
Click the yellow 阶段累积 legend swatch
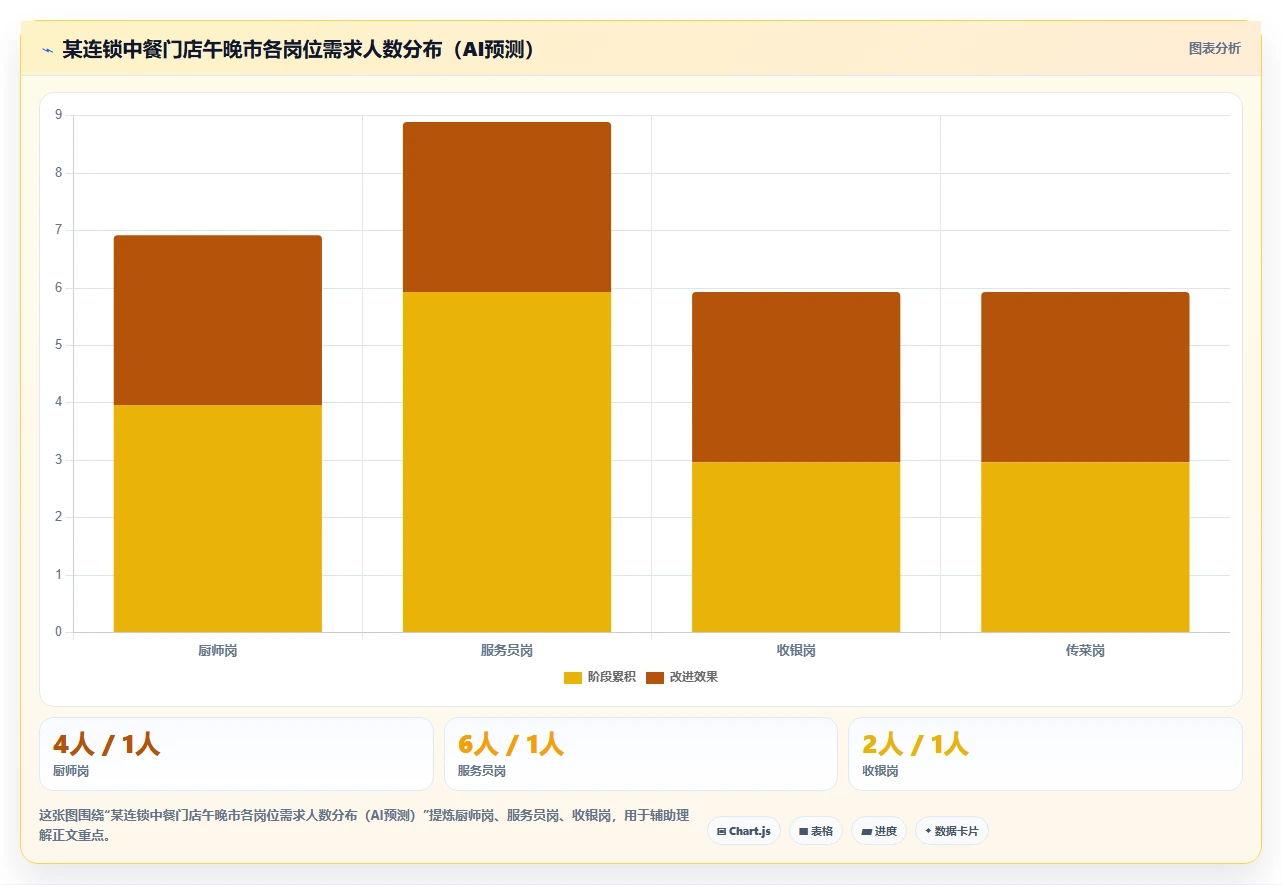click(x=573, y=677)
